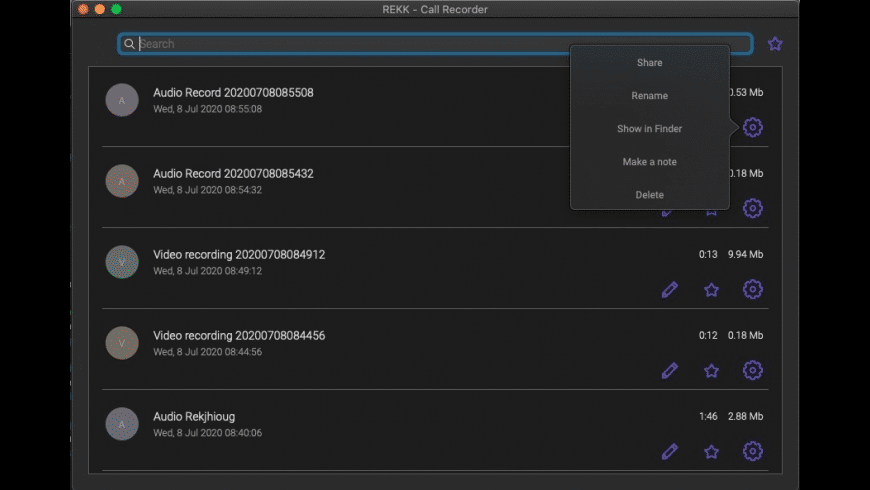The image size is (870, 490).
Task: Open gear settings for Audio Rekjhioug
Action: 752,451
